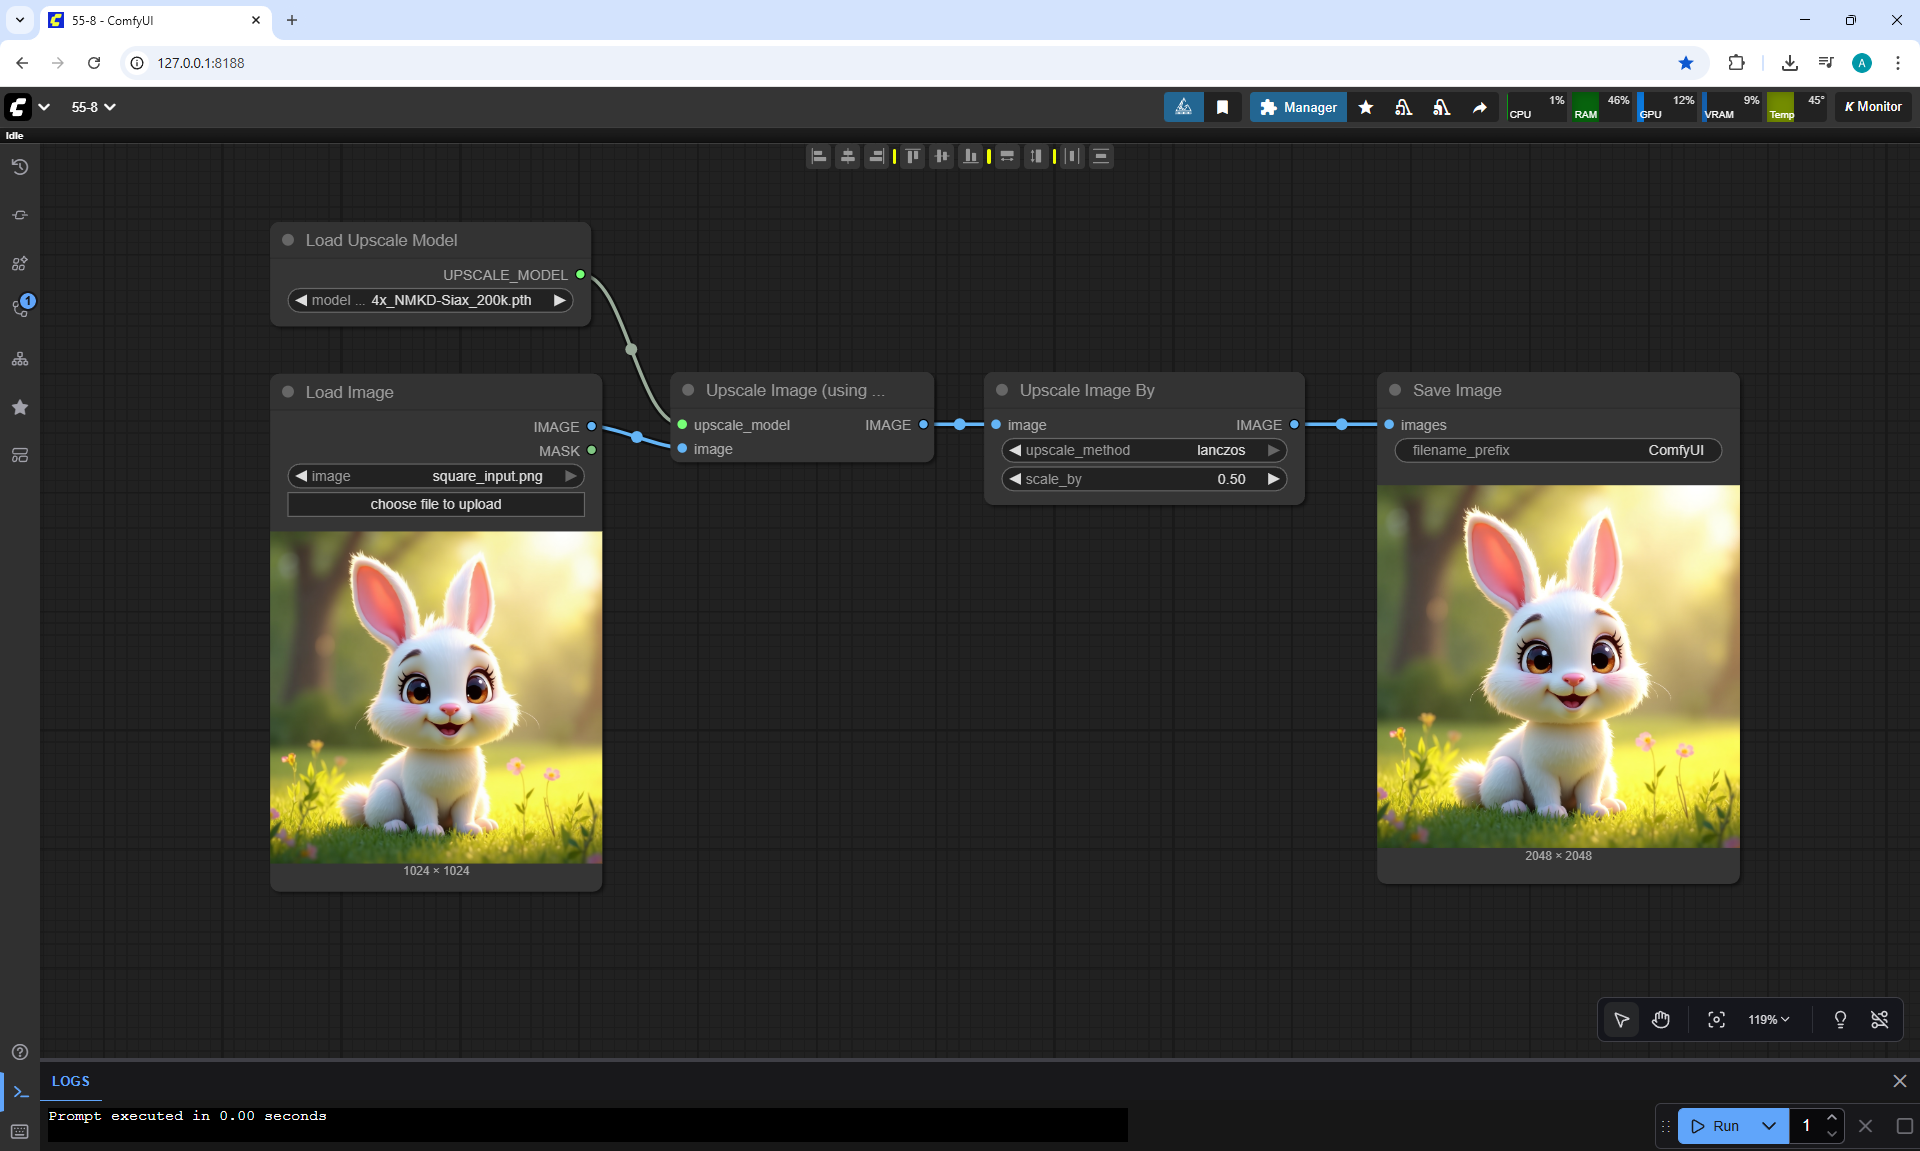Open the zoom level 119% dropdown

1768,1020
